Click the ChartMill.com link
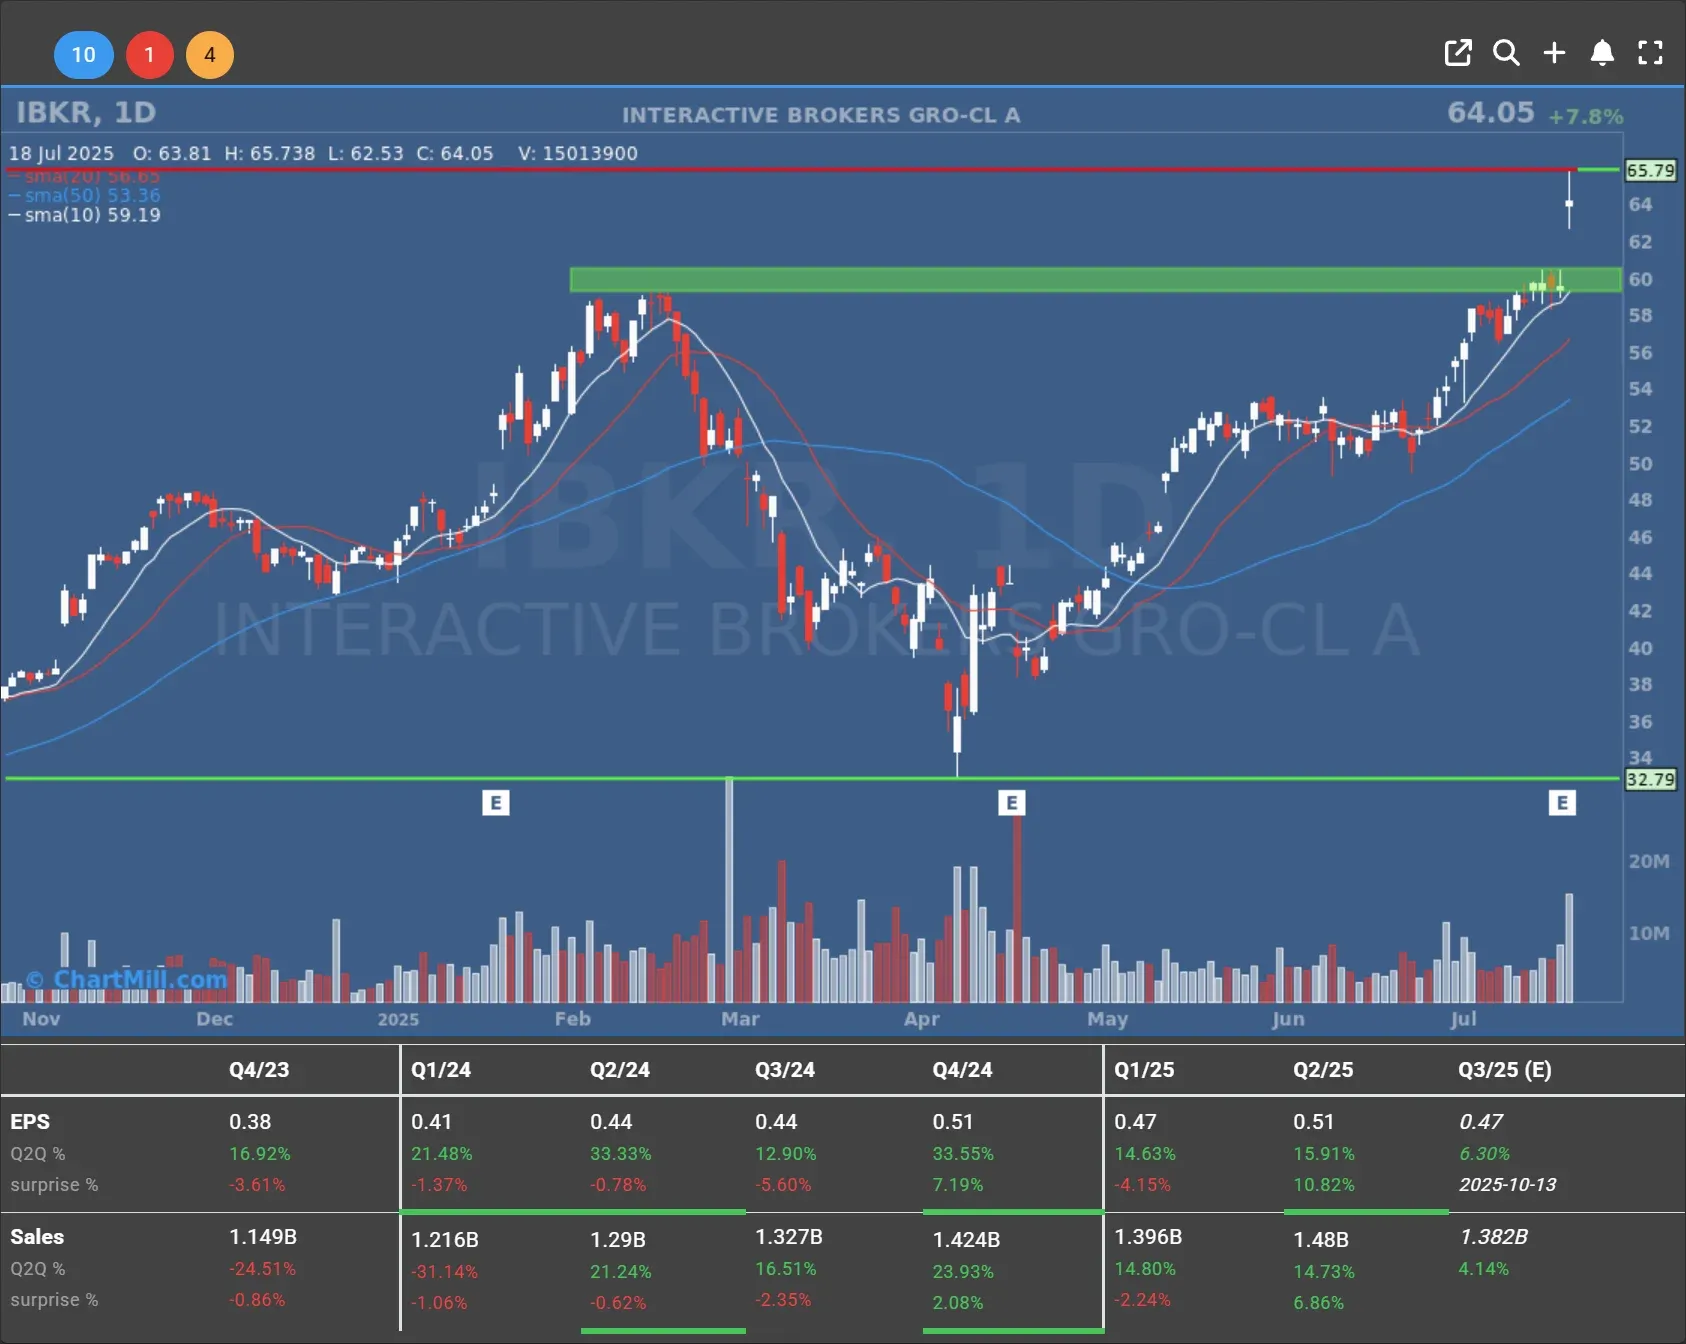The height and width of the screenshot is (1344, 1686). tap(127, 979)
